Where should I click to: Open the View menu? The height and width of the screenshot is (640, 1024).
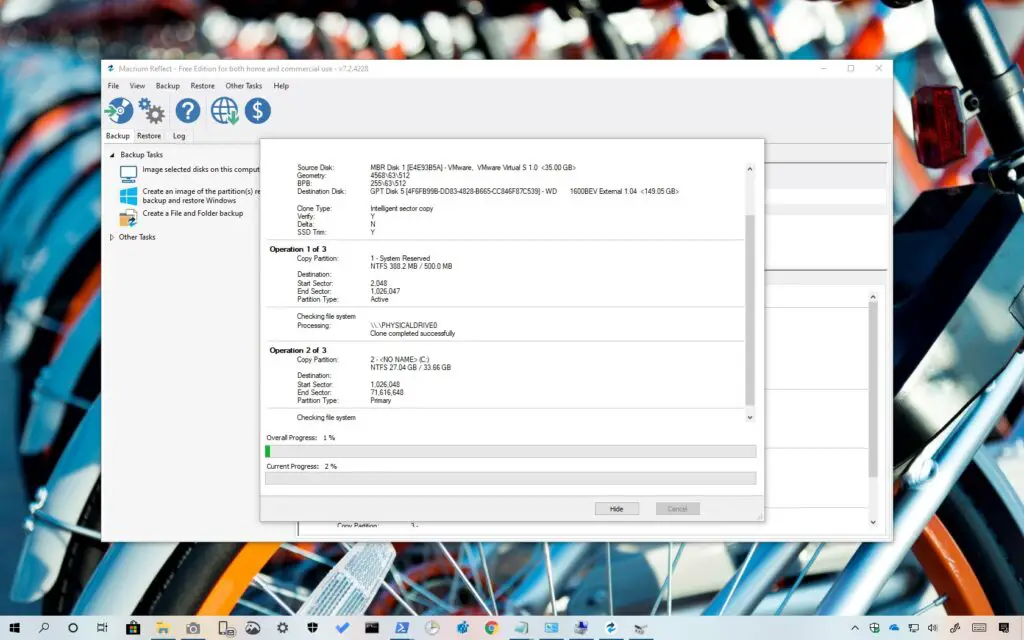pos(137,86)
